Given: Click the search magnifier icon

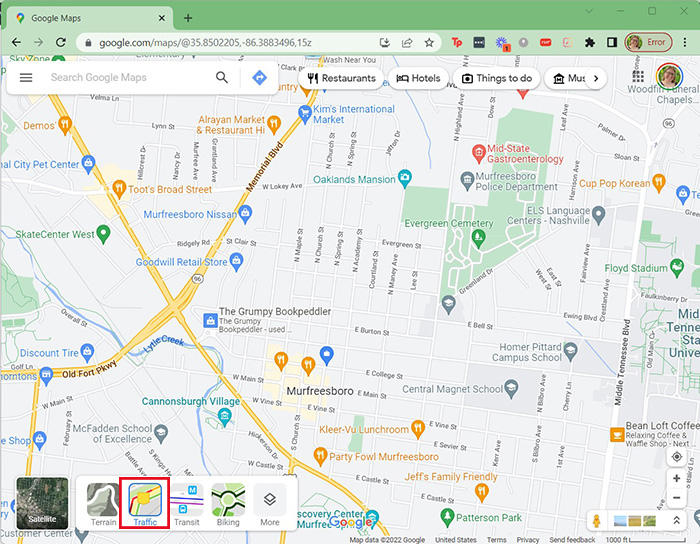Looking at the screenshot, I should coord(221,78).
